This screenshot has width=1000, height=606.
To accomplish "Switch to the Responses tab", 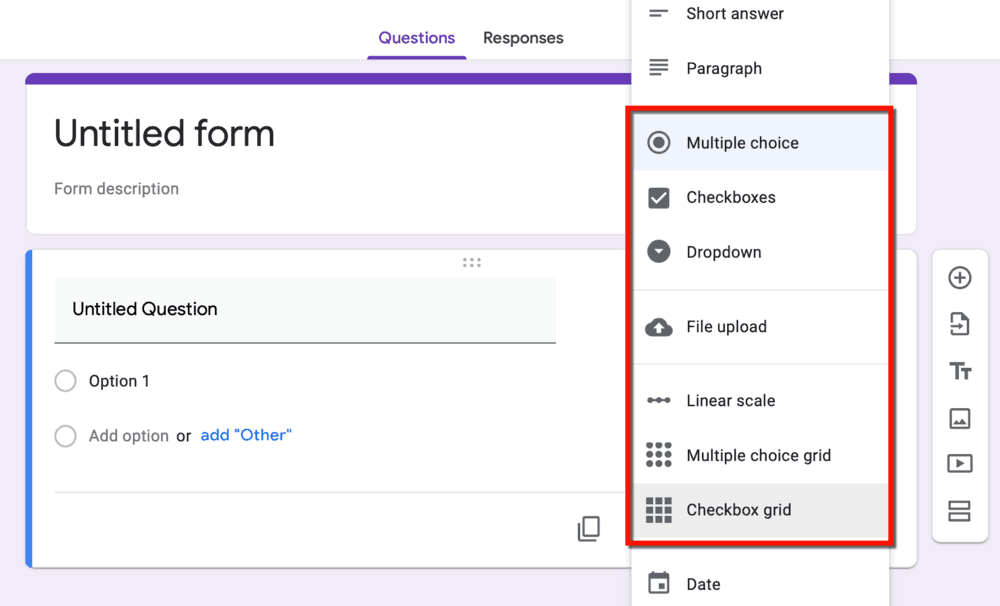I will [x=523, y=38].
